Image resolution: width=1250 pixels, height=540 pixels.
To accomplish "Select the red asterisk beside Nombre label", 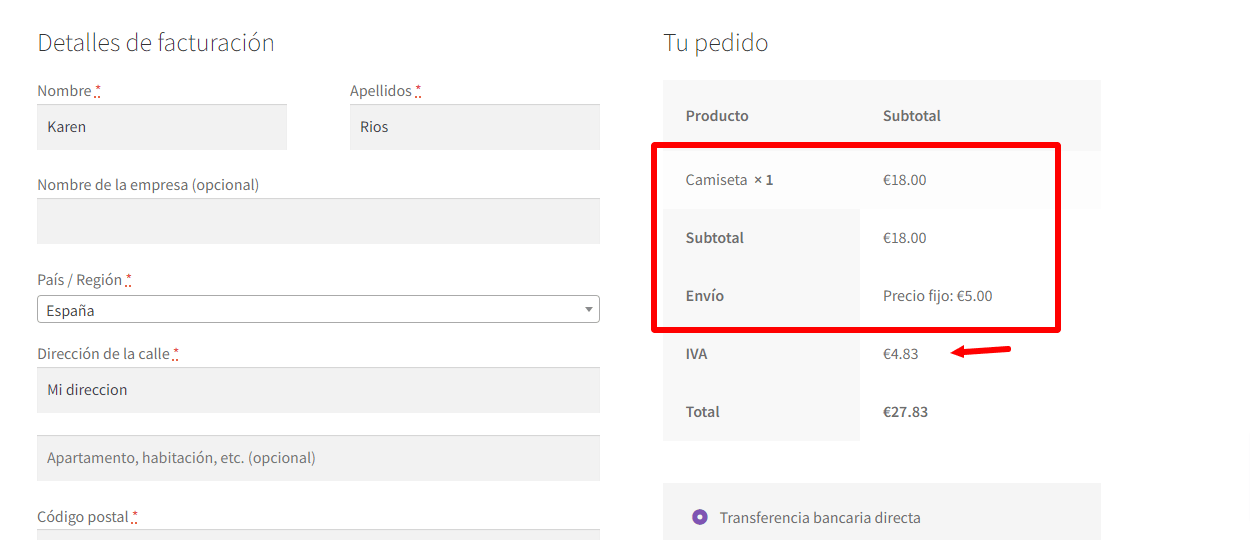I will click(x=98, y=91).
